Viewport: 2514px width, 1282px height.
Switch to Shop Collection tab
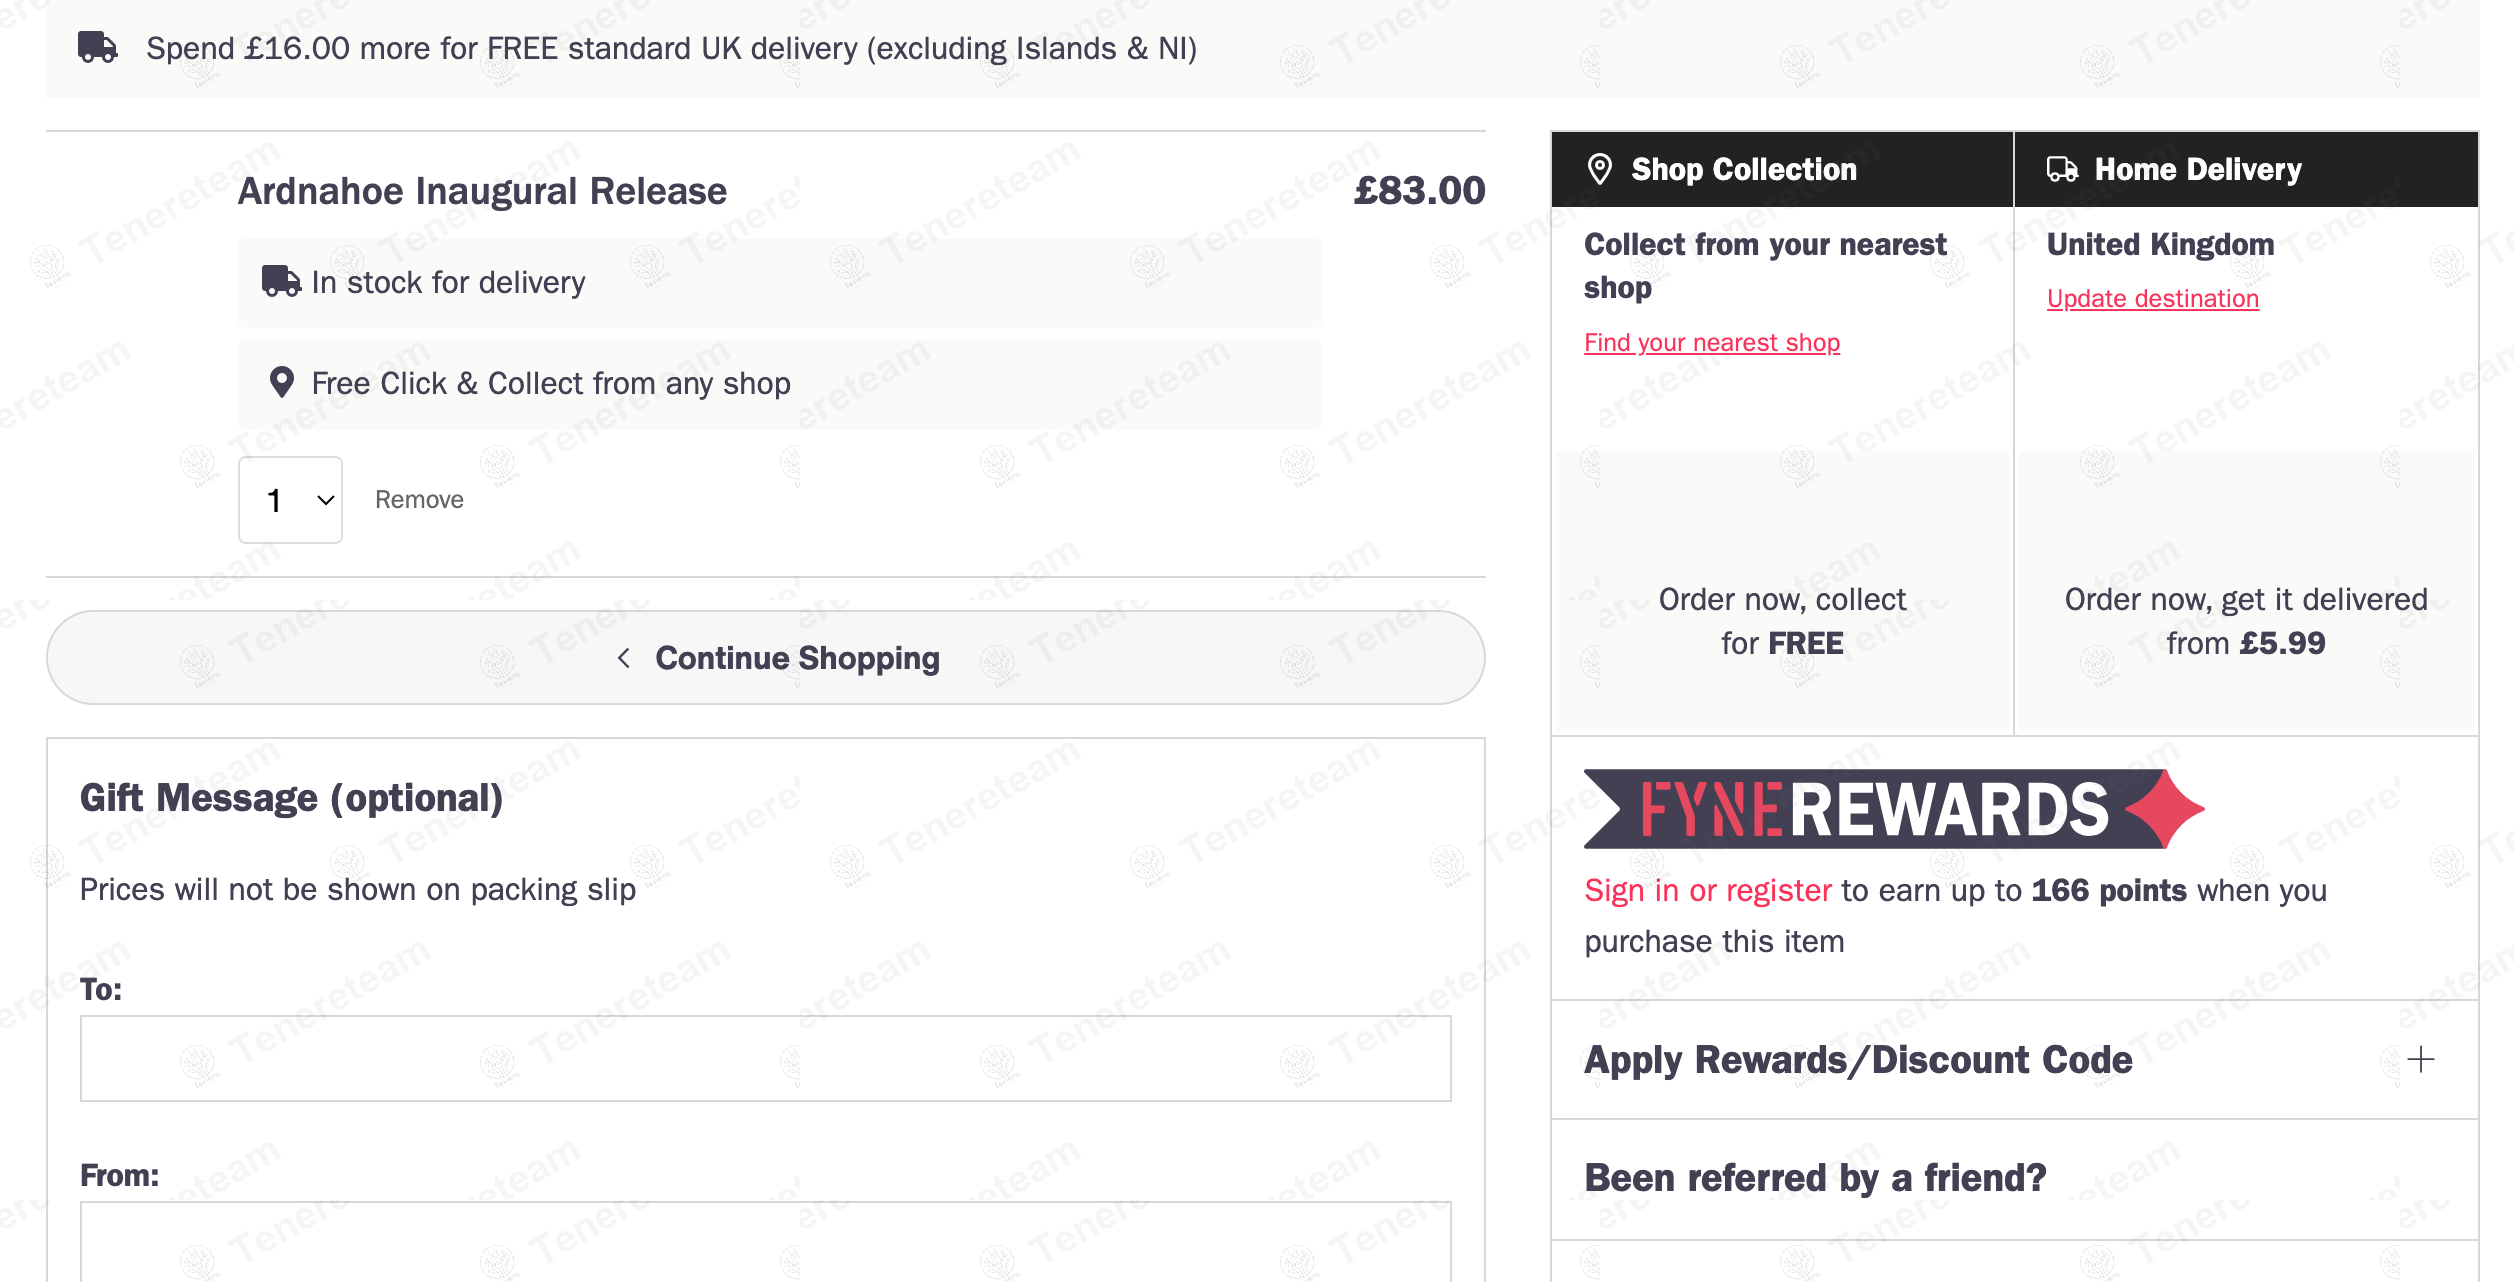click(x=1782, y=169)
